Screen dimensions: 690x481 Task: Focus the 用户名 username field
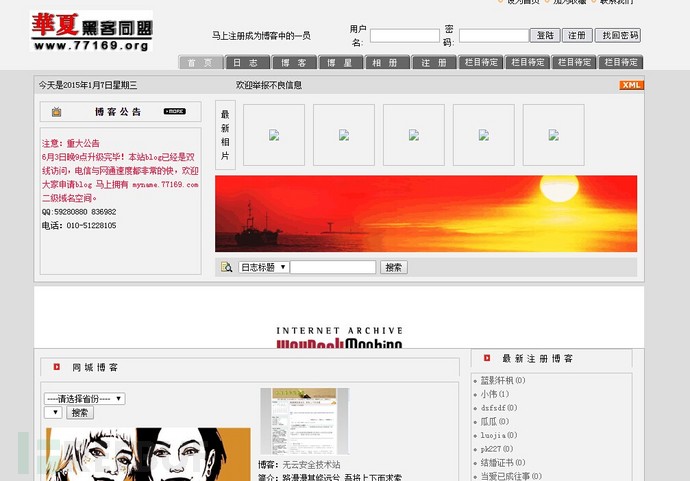pyautogui.click(x=404, y=35)
